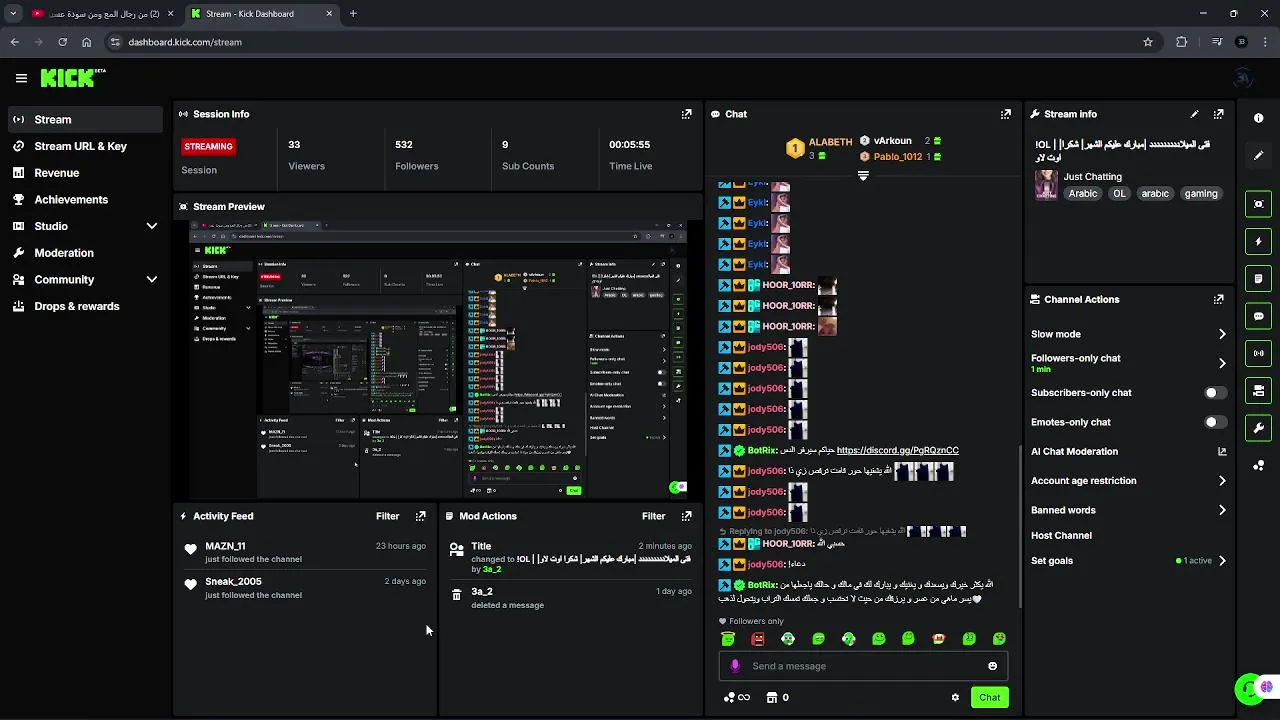Click the Stream Preview thumbnail
1280x720 pixels.
tap(438, 360)
